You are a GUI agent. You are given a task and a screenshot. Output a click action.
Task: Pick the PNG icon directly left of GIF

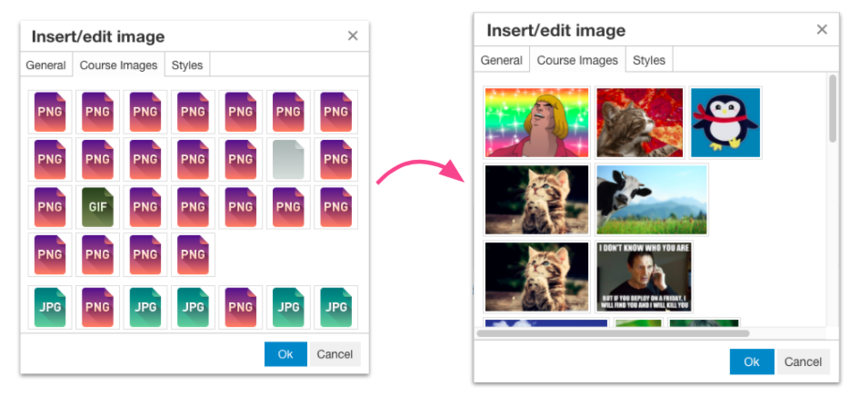pos(50,207)
